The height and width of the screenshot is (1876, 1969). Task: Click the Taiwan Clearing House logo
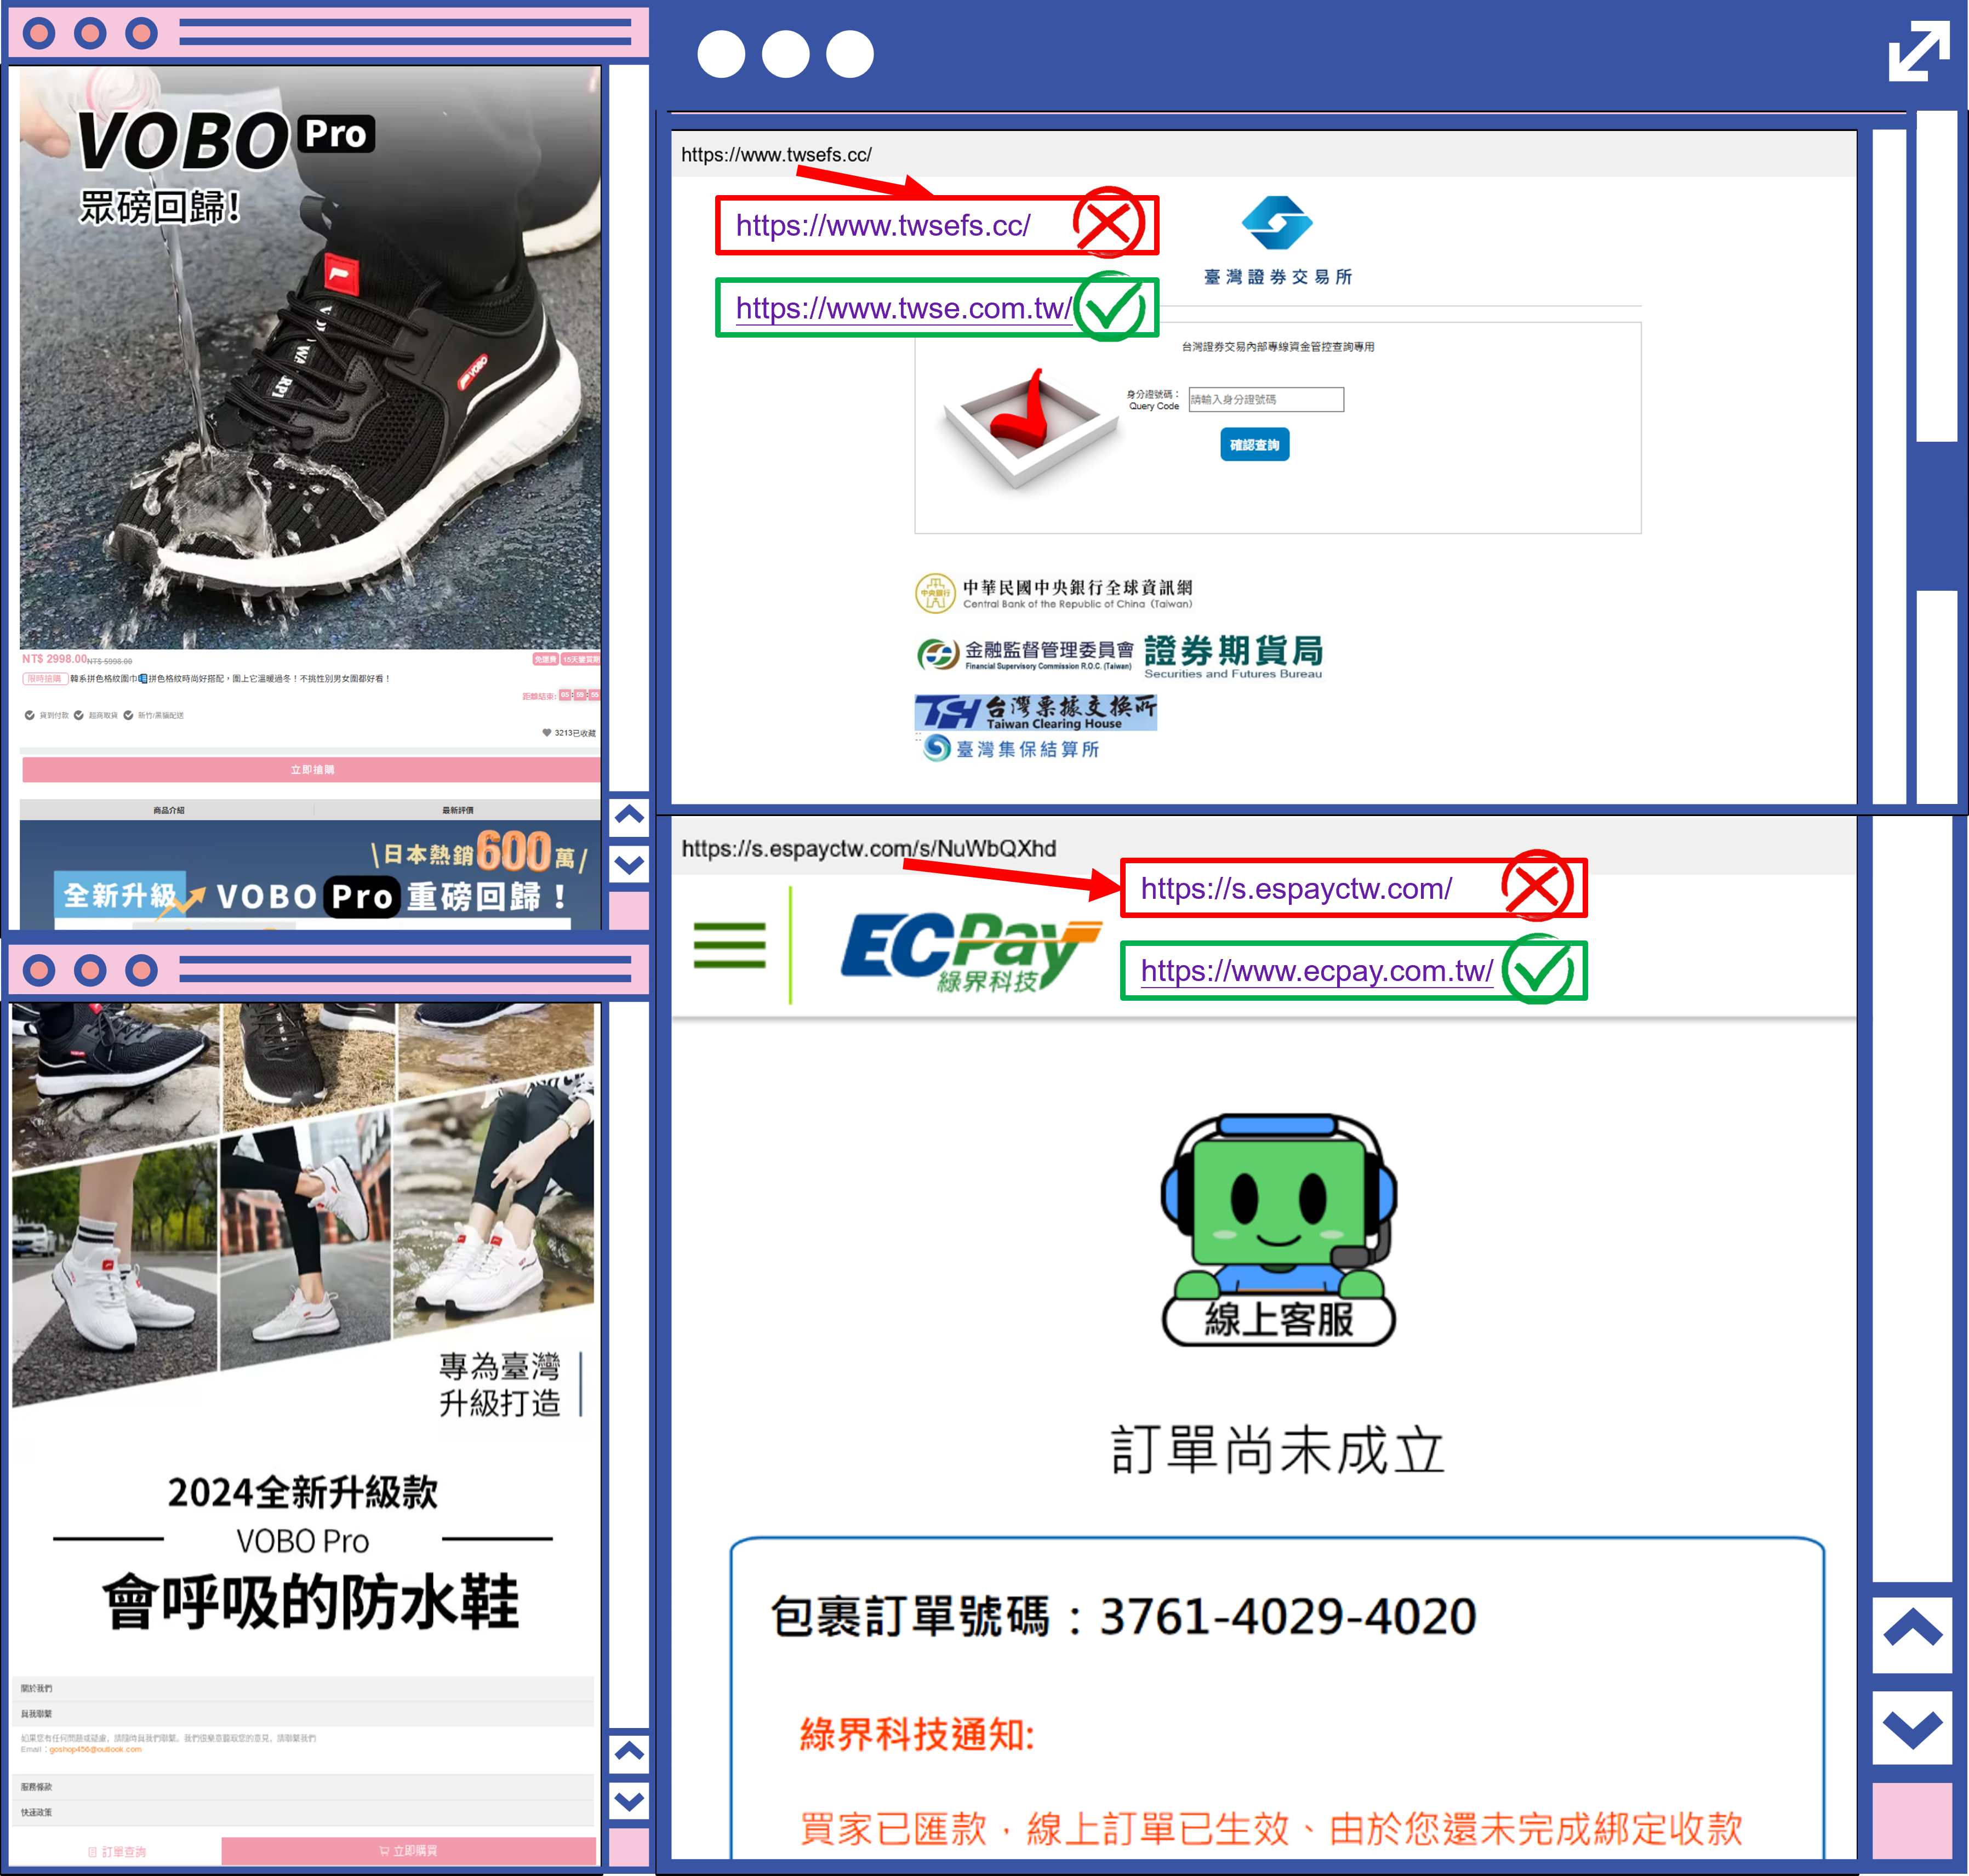pos(1035,712)
